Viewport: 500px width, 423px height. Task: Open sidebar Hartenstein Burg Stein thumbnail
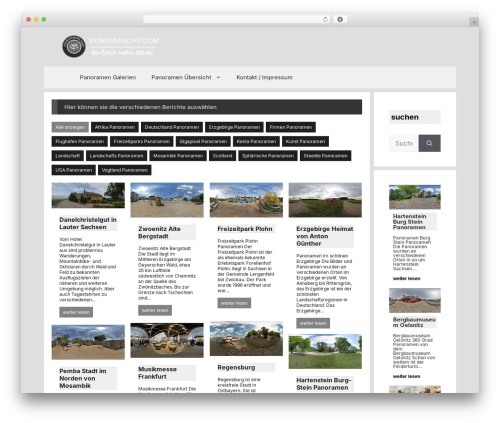(x=415, y=197)
